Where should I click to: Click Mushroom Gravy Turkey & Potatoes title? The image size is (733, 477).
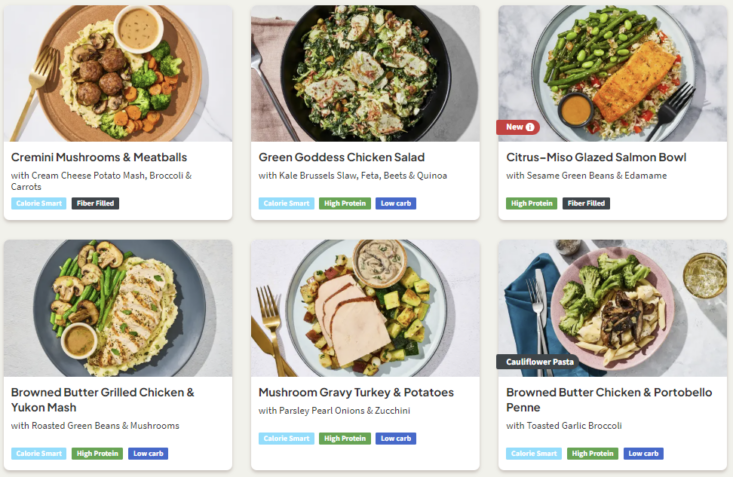[356, 392]
